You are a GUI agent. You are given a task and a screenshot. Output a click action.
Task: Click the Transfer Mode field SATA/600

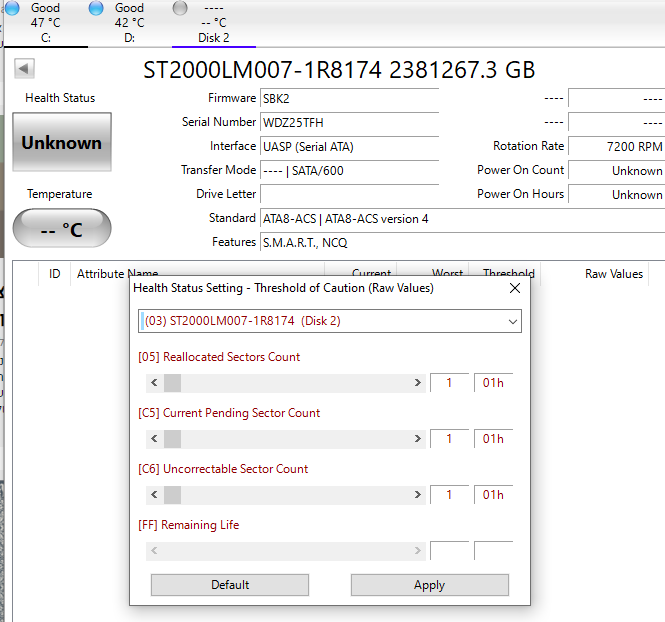pos(349,171)
